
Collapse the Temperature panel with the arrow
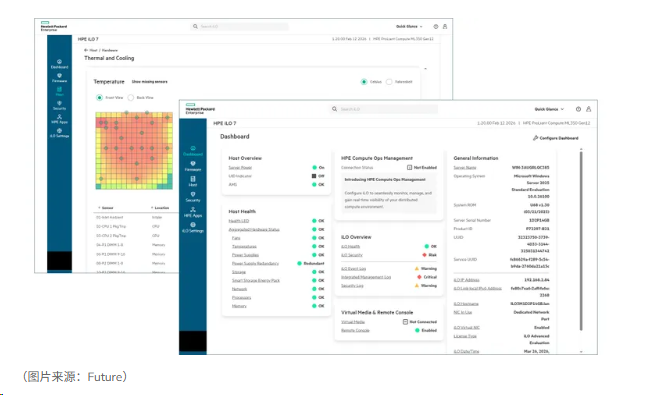pos(425,69)
